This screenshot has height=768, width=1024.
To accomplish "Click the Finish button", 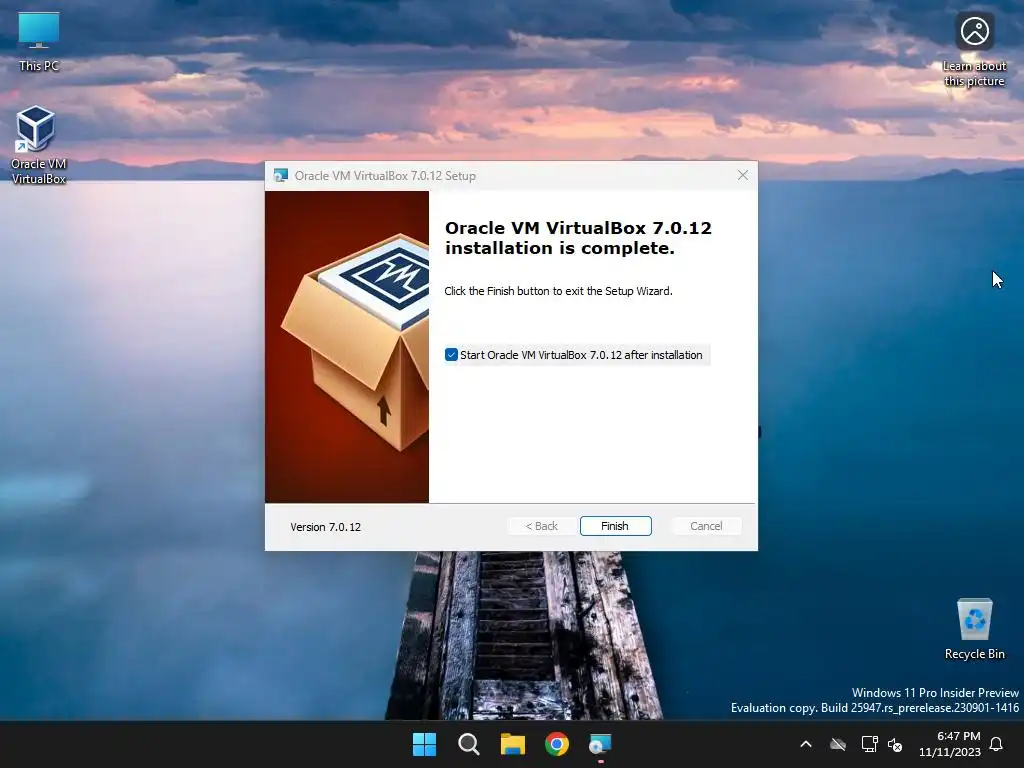I will tap(615, 526).
